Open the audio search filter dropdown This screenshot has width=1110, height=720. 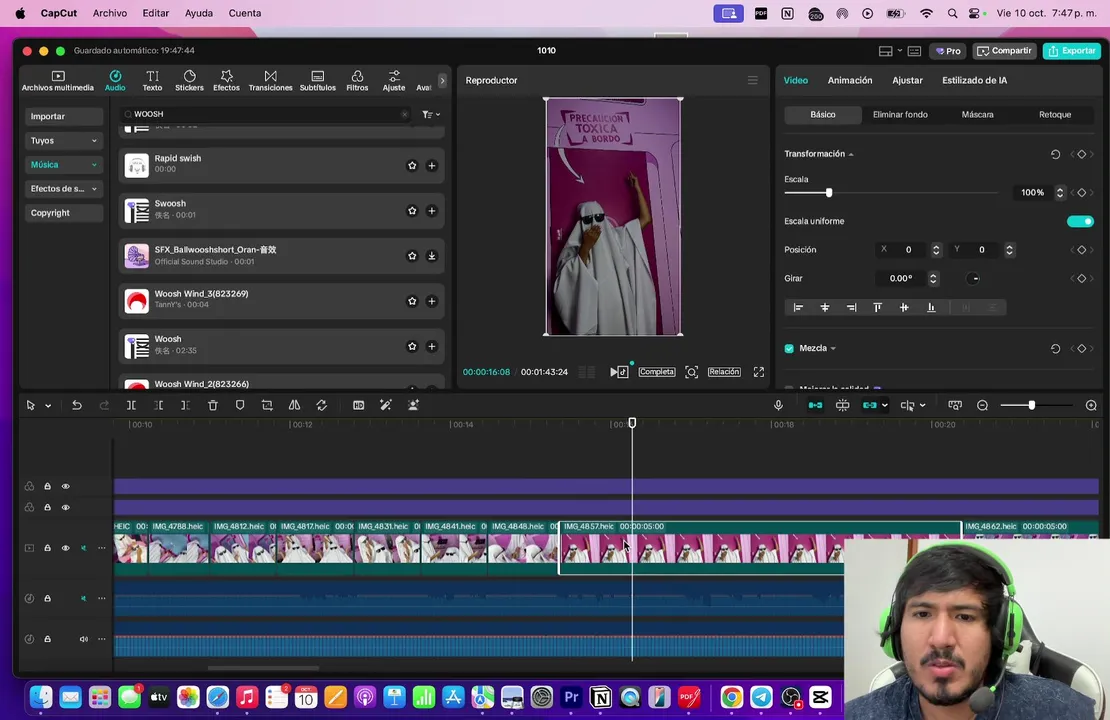tap(431, 114)
